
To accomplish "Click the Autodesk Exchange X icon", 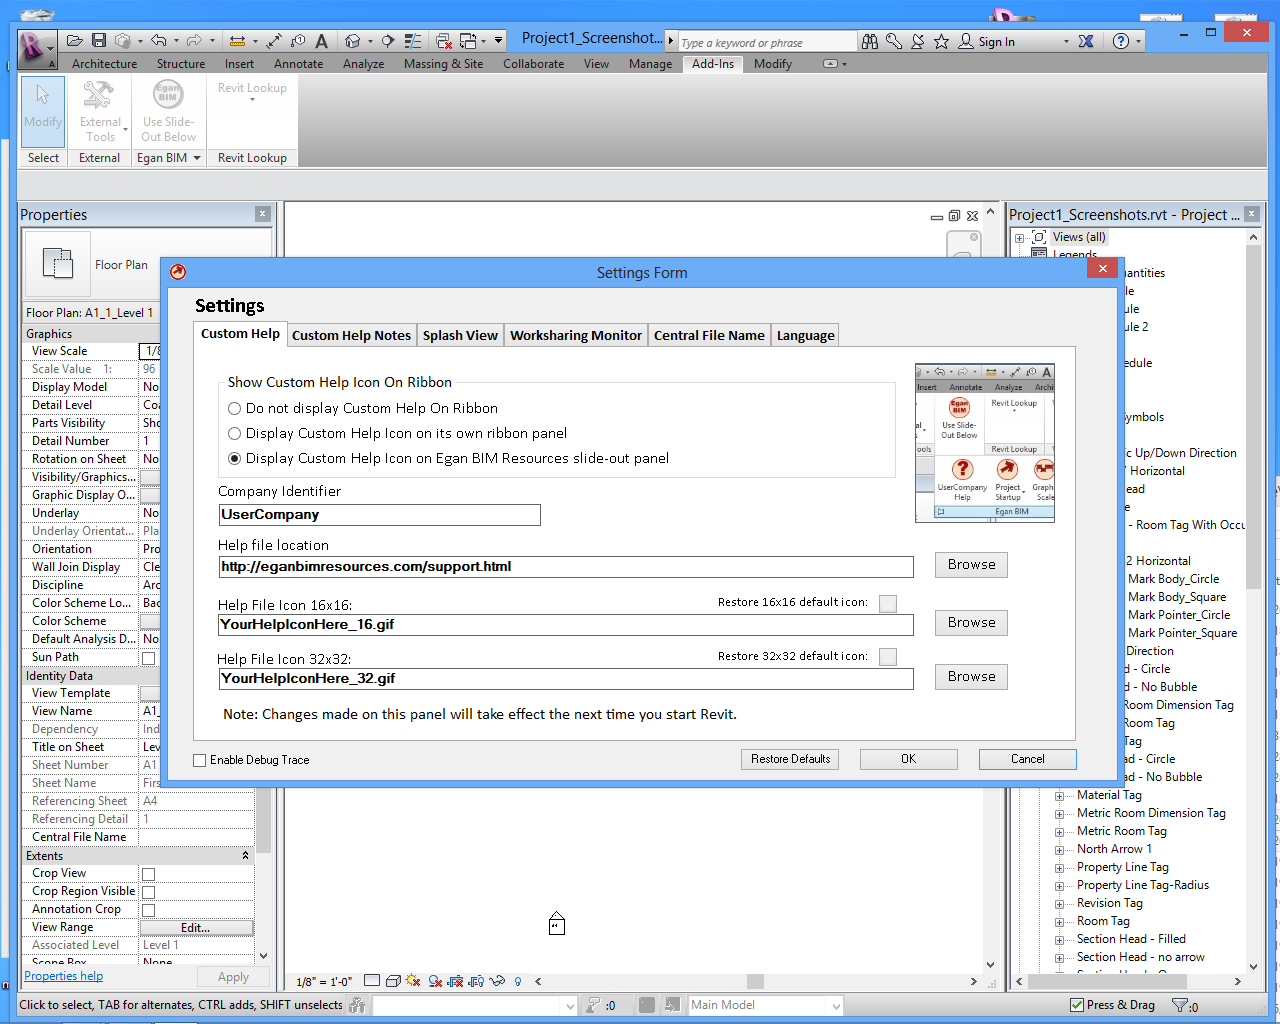I will point(1086,41).
